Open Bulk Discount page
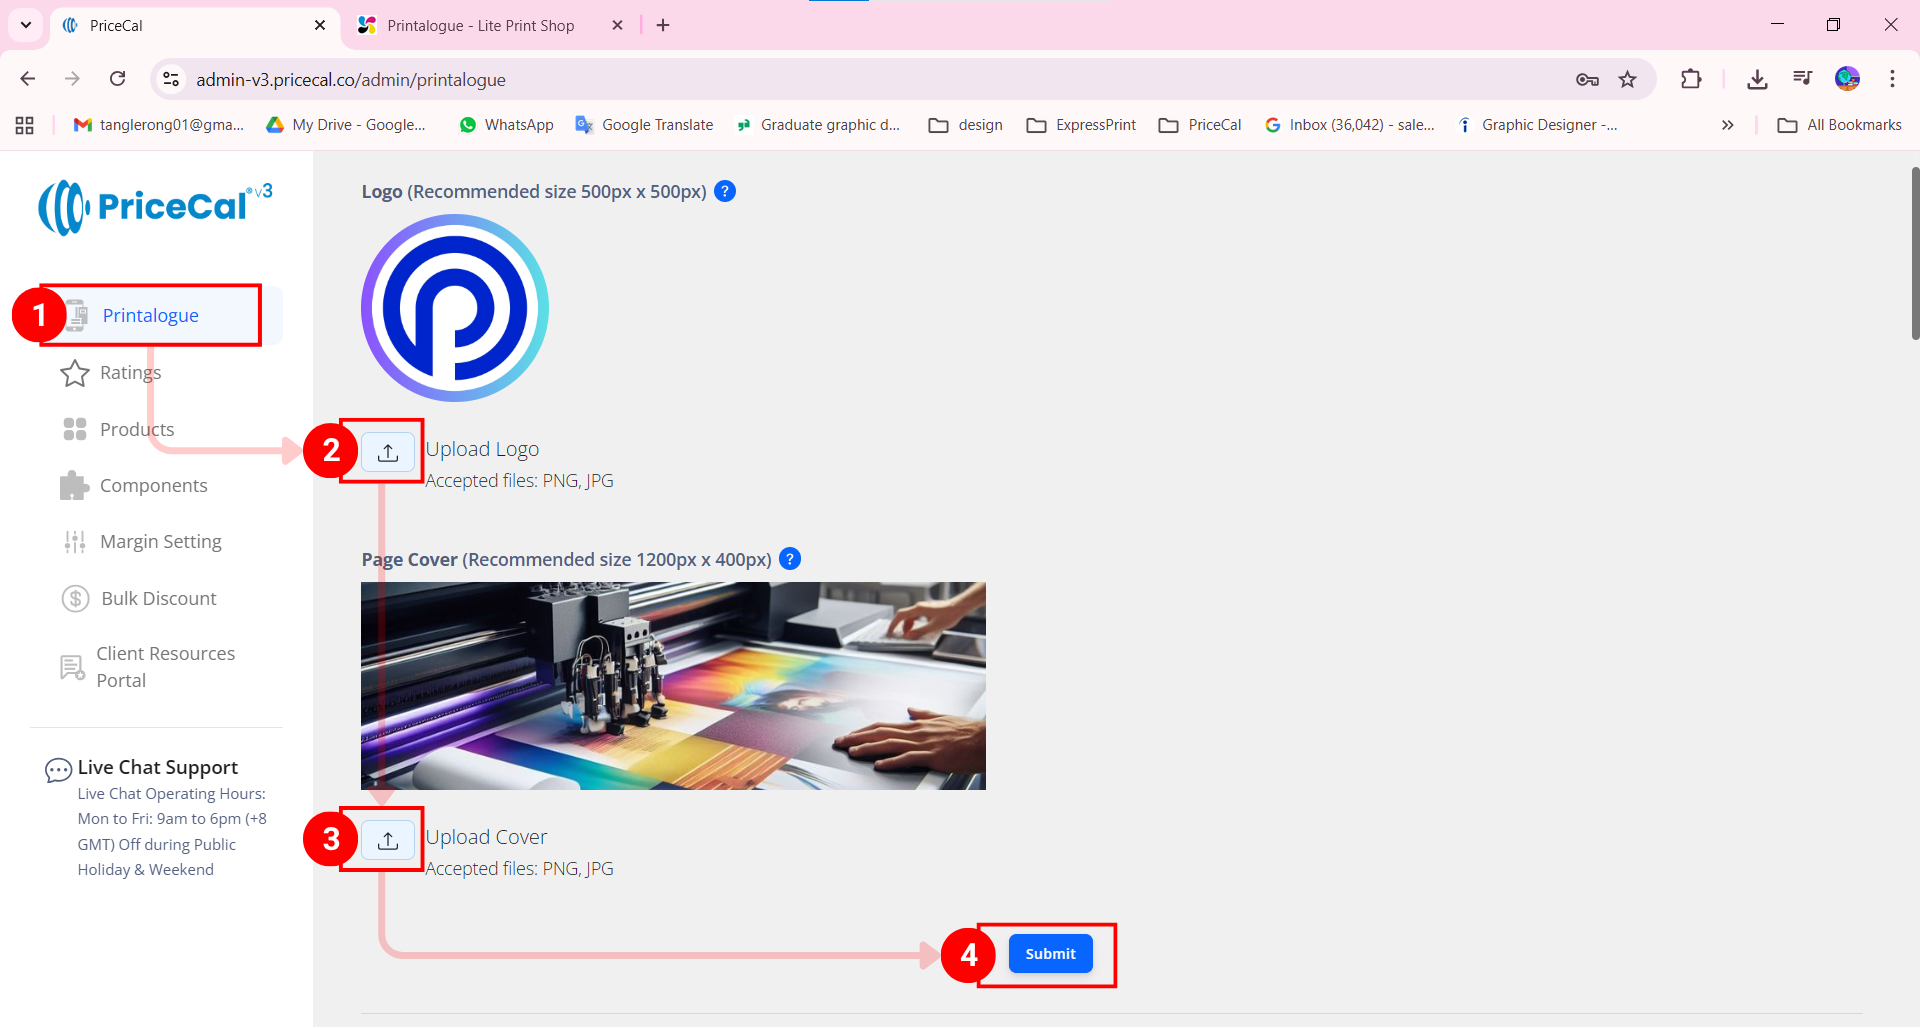1920x1028 pixels. pyautogui.click(x=158, y=598)
